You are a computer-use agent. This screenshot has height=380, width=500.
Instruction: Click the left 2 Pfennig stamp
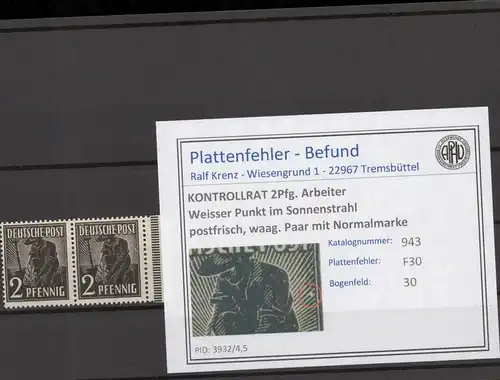(36, 263)
